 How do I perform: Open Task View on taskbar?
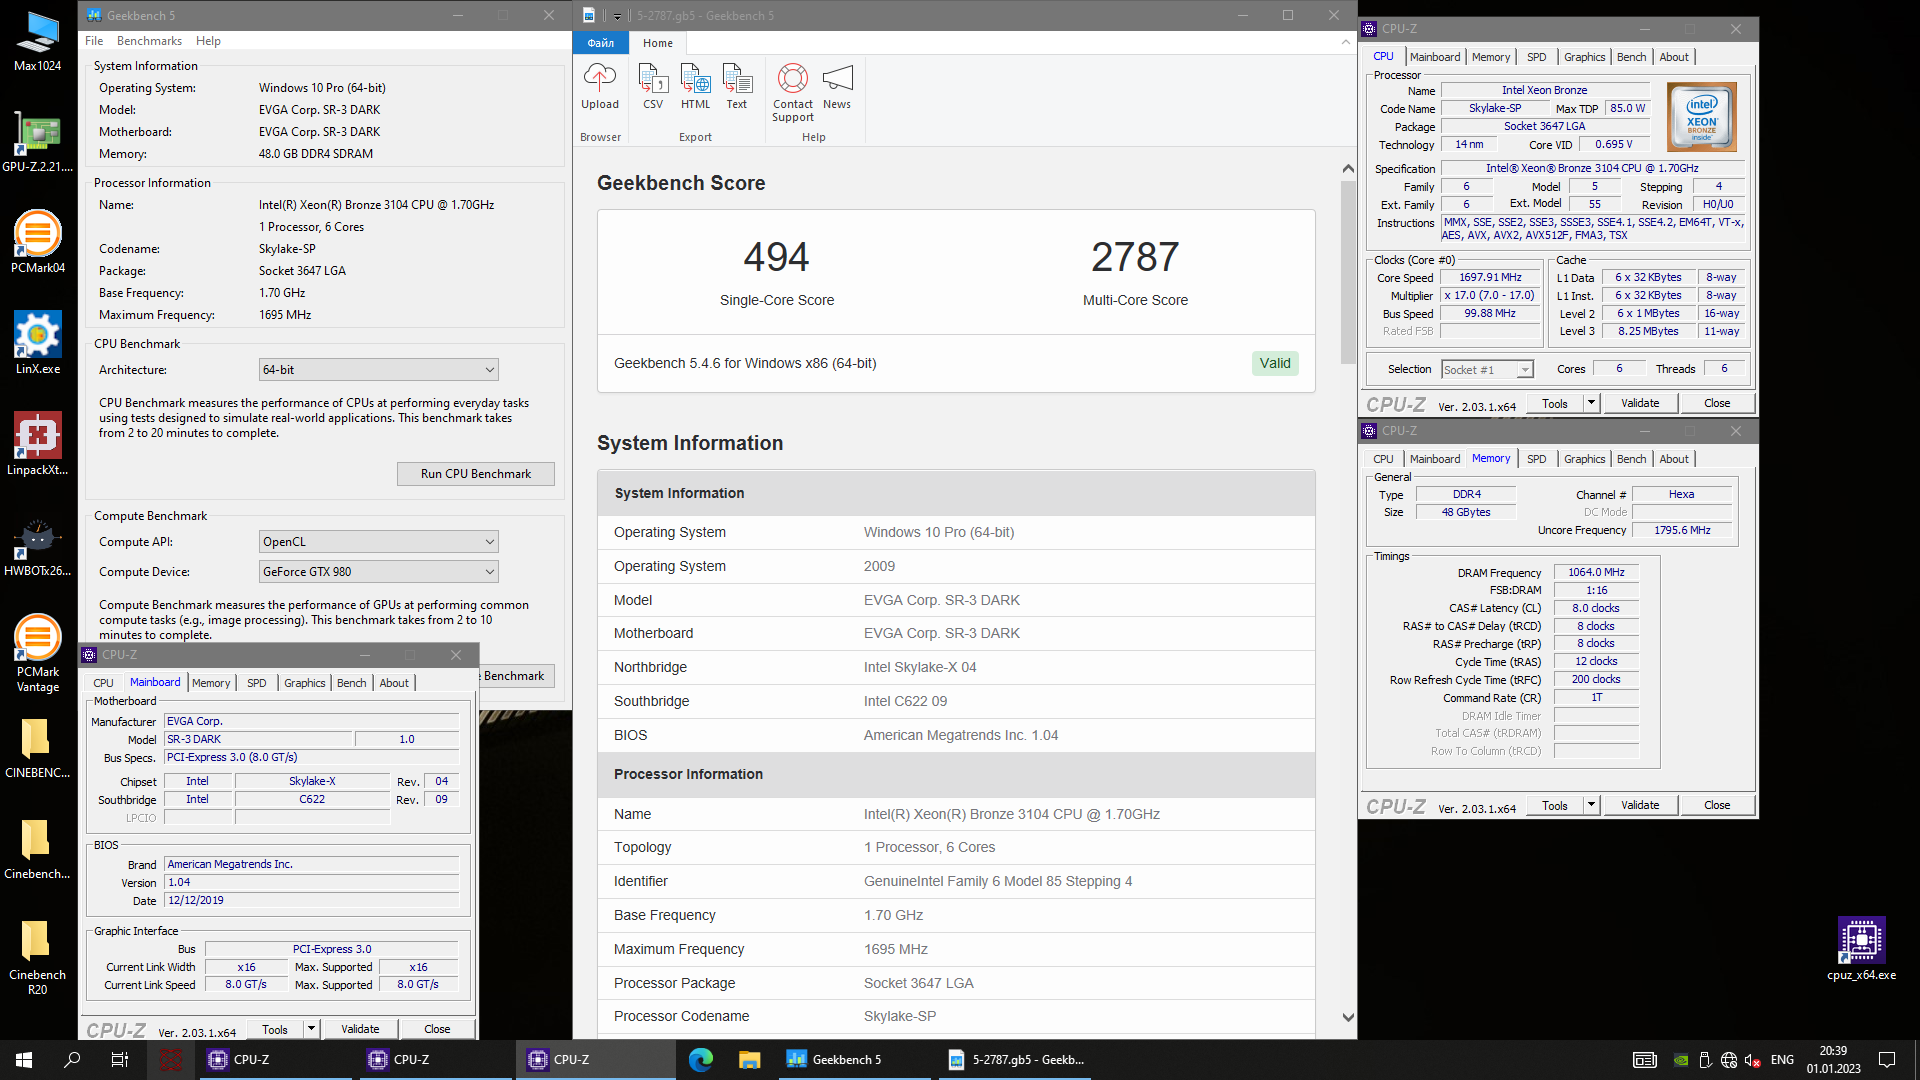click(120, 1060)
